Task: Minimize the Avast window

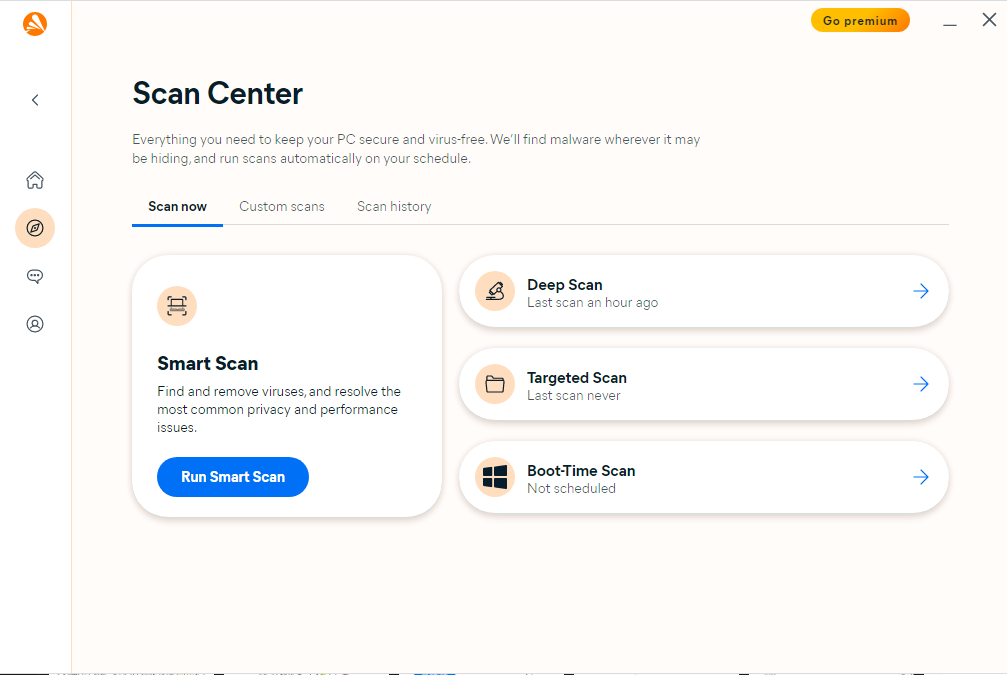Action: [950, 20]
